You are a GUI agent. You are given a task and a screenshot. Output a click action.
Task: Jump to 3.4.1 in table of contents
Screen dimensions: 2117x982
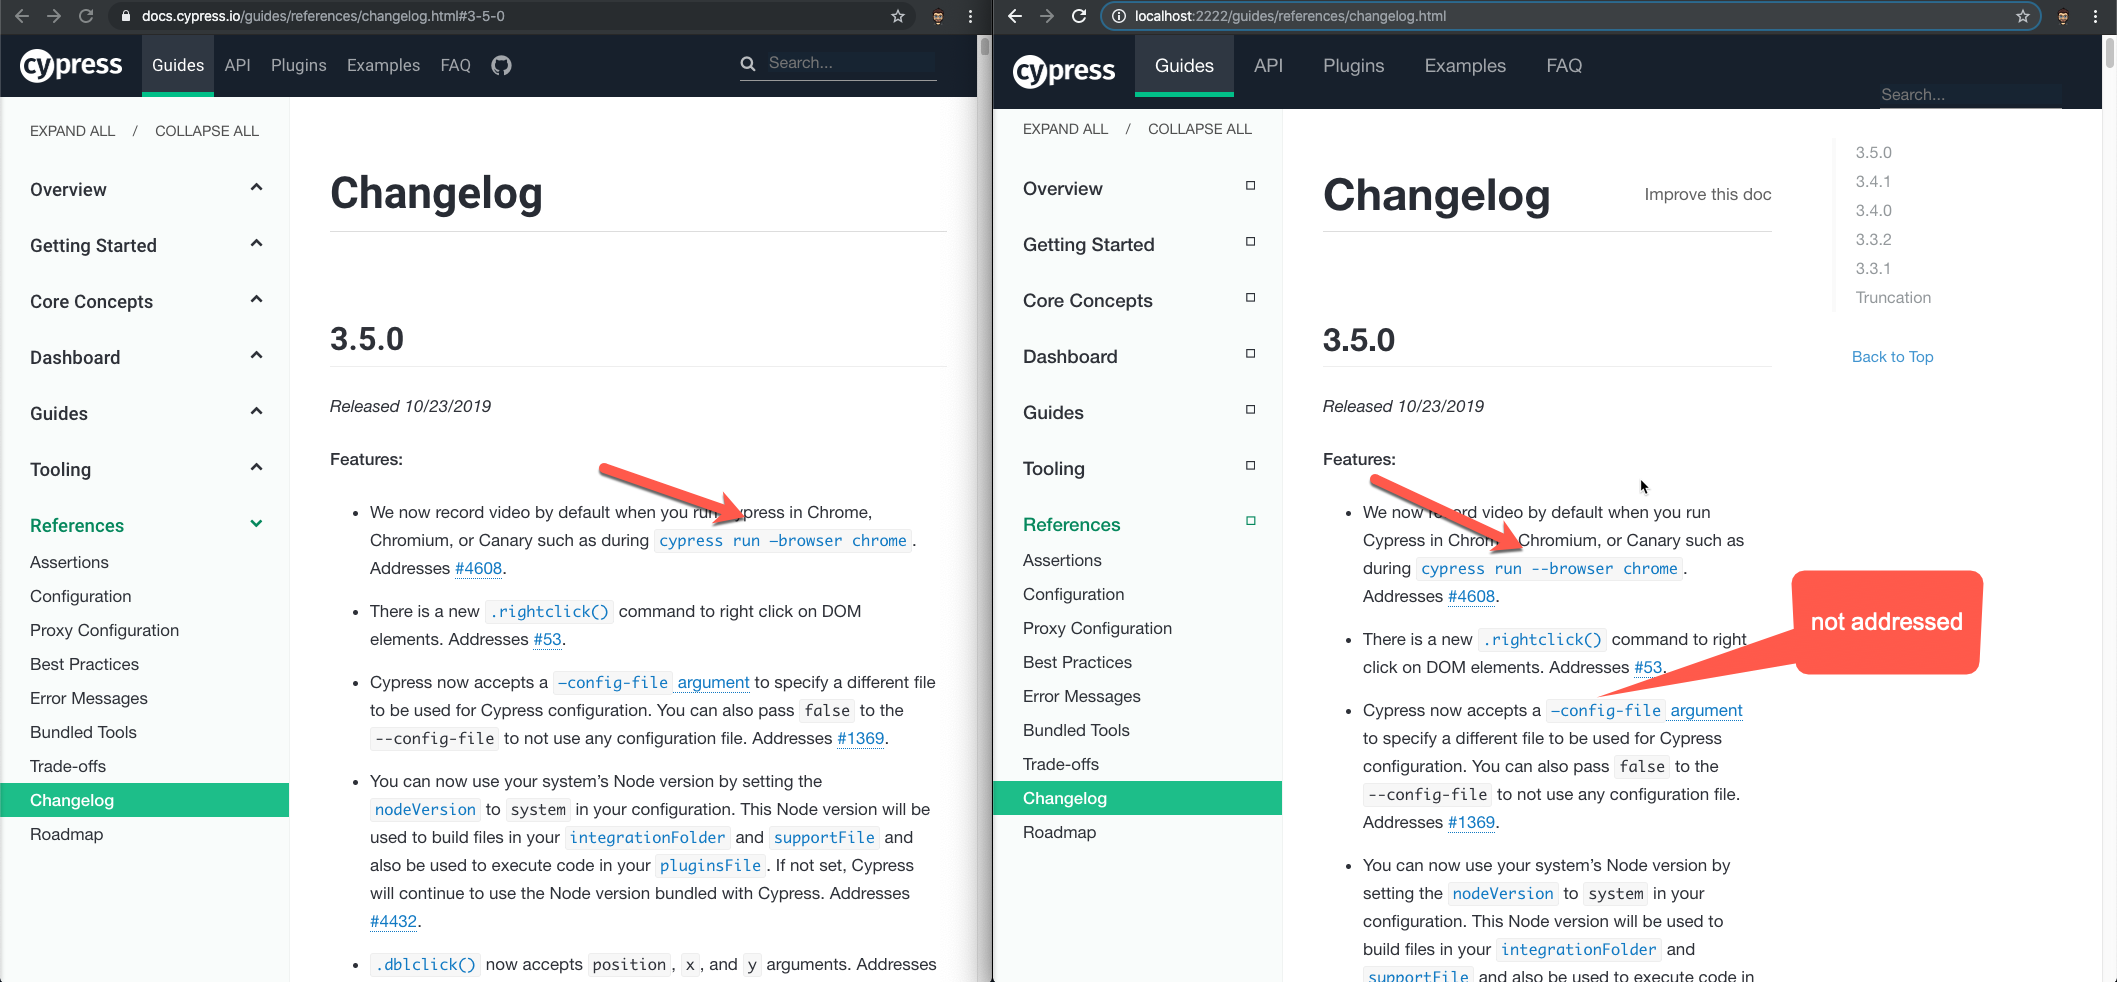[x=1873, y=182]
